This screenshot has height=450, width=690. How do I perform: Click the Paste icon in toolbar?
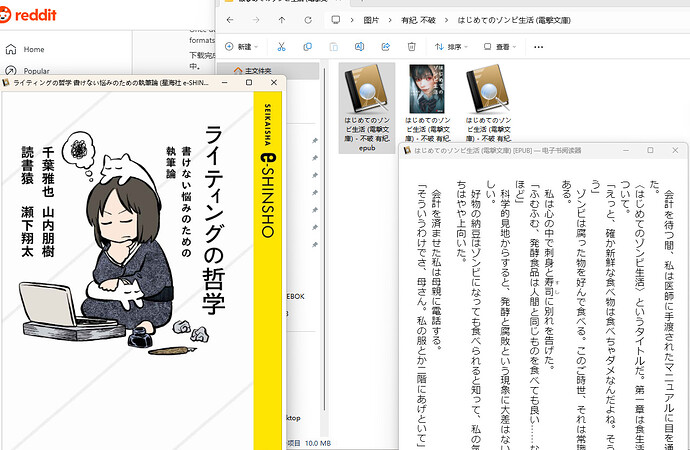pos(334,47)
